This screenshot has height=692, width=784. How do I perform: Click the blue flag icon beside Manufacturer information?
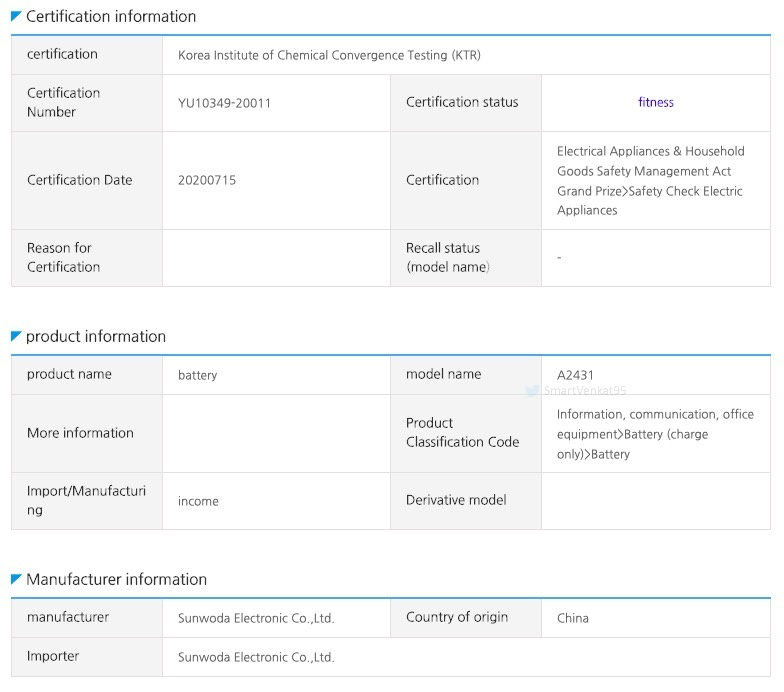[16, 579]
